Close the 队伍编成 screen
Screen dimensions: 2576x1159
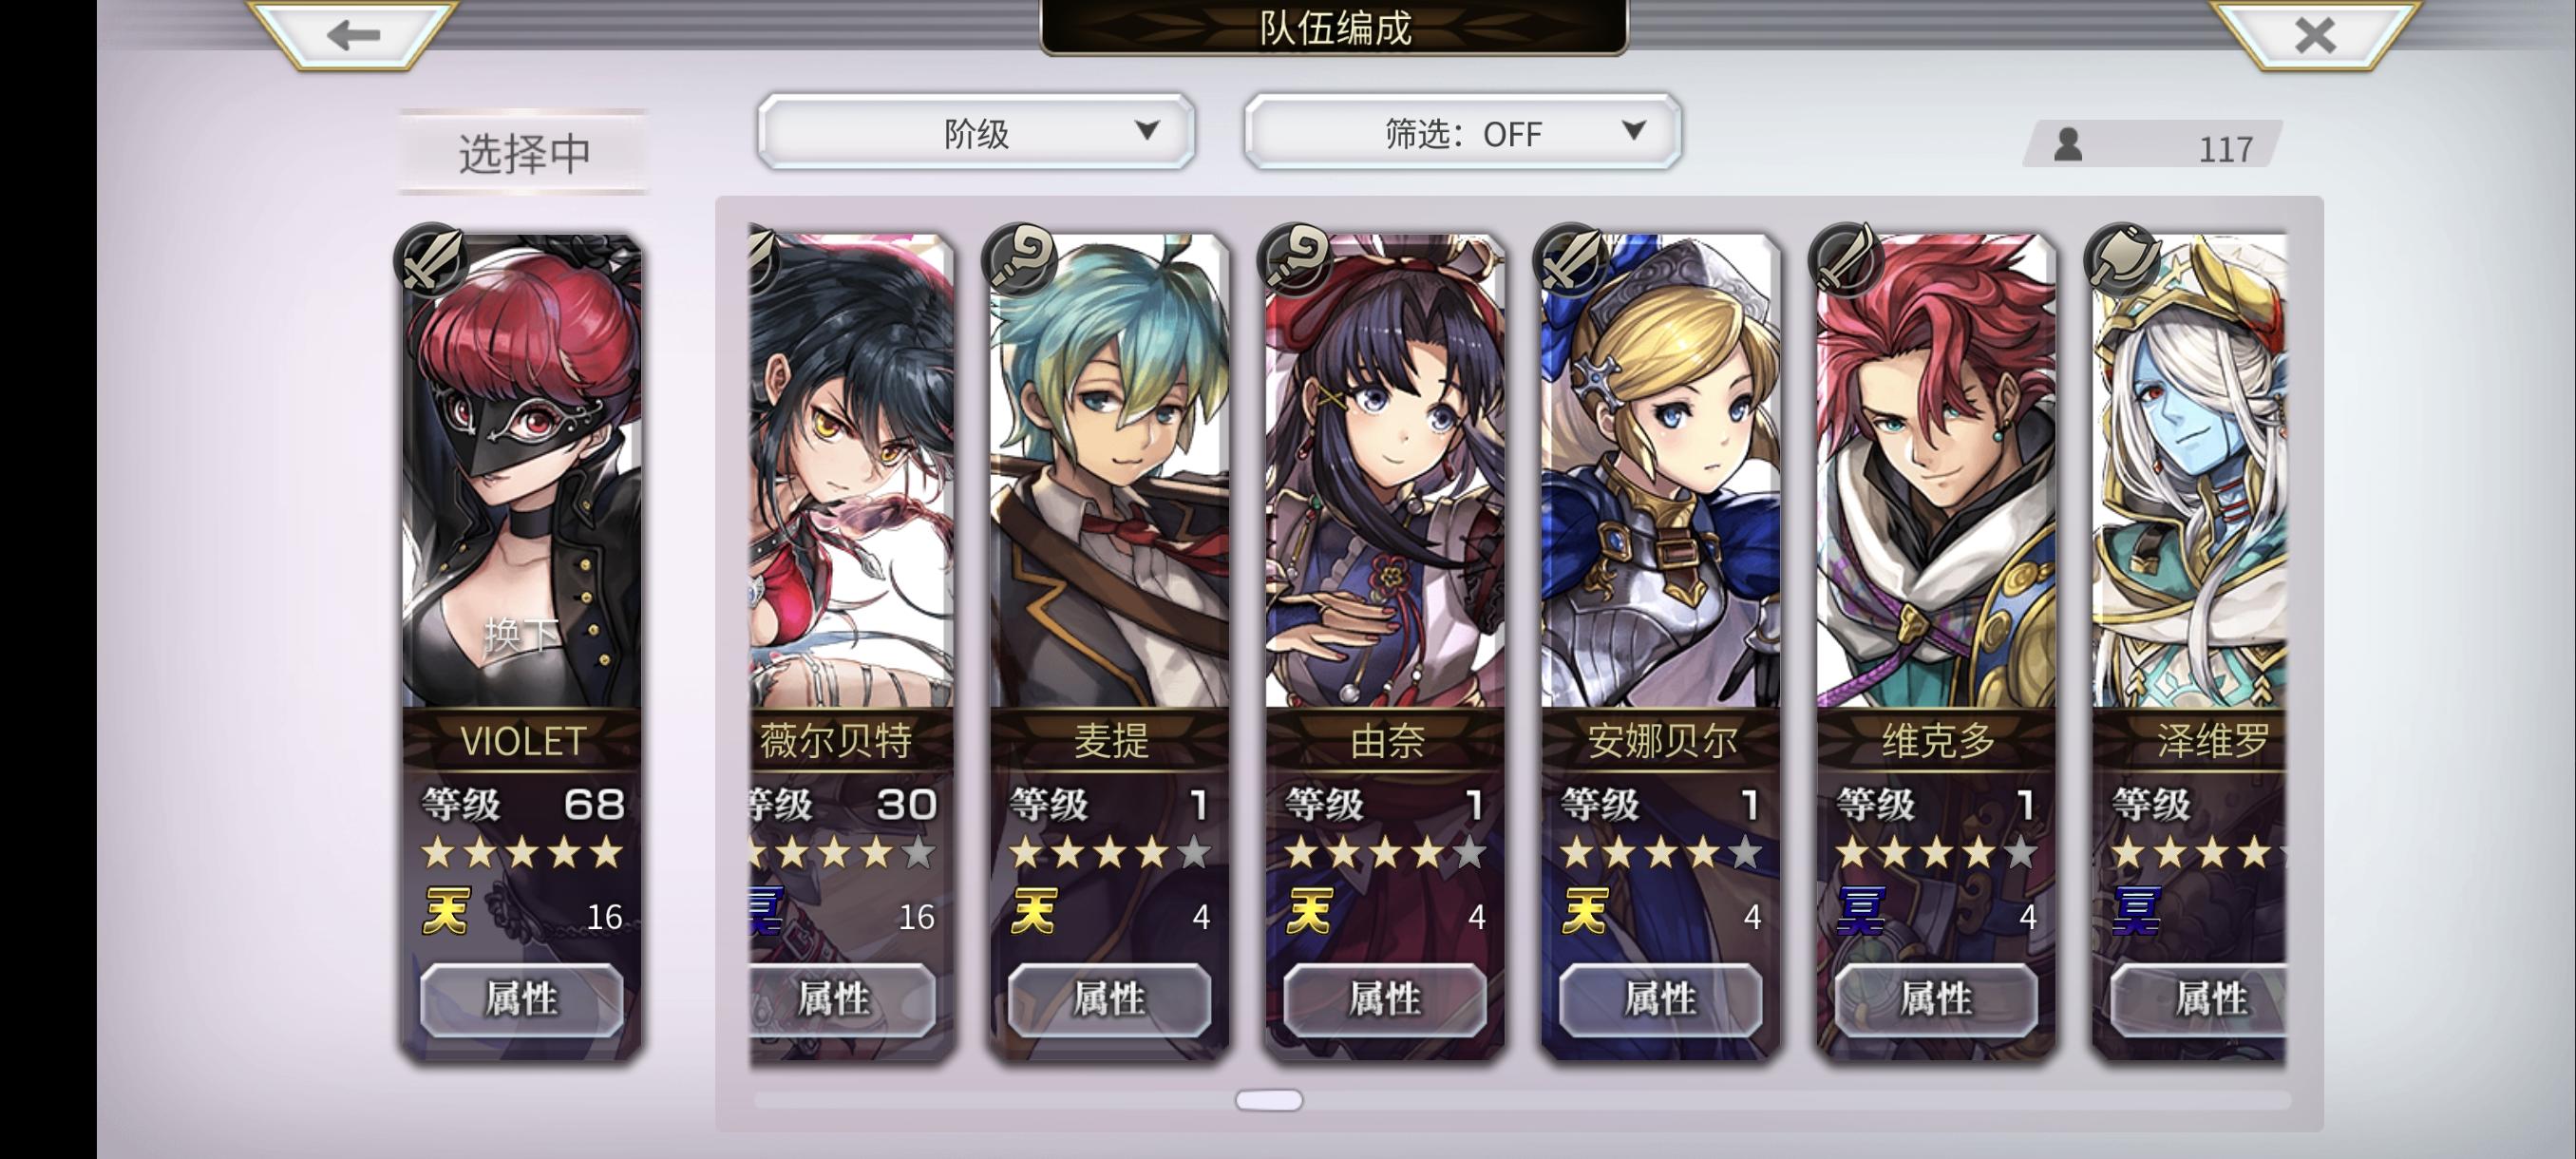pyautogui.click(x=2315, y=35)
